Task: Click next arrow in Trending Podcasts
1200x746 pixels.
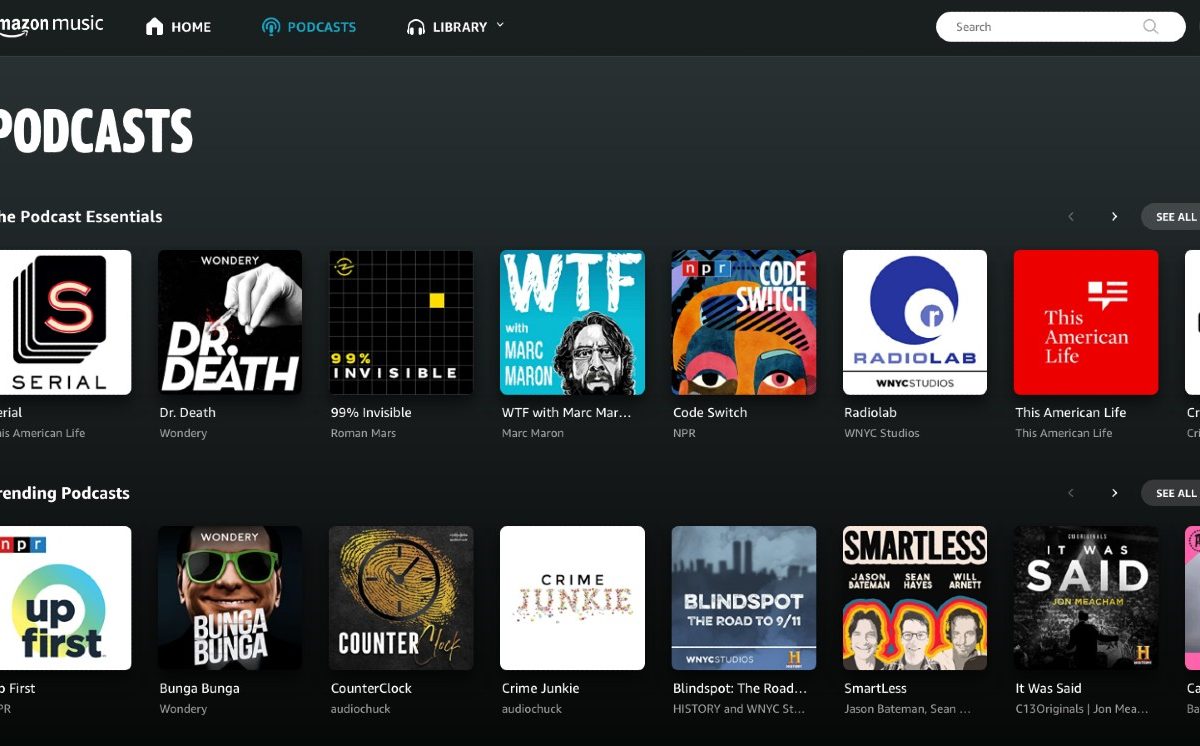Action: click(1114, 493)
